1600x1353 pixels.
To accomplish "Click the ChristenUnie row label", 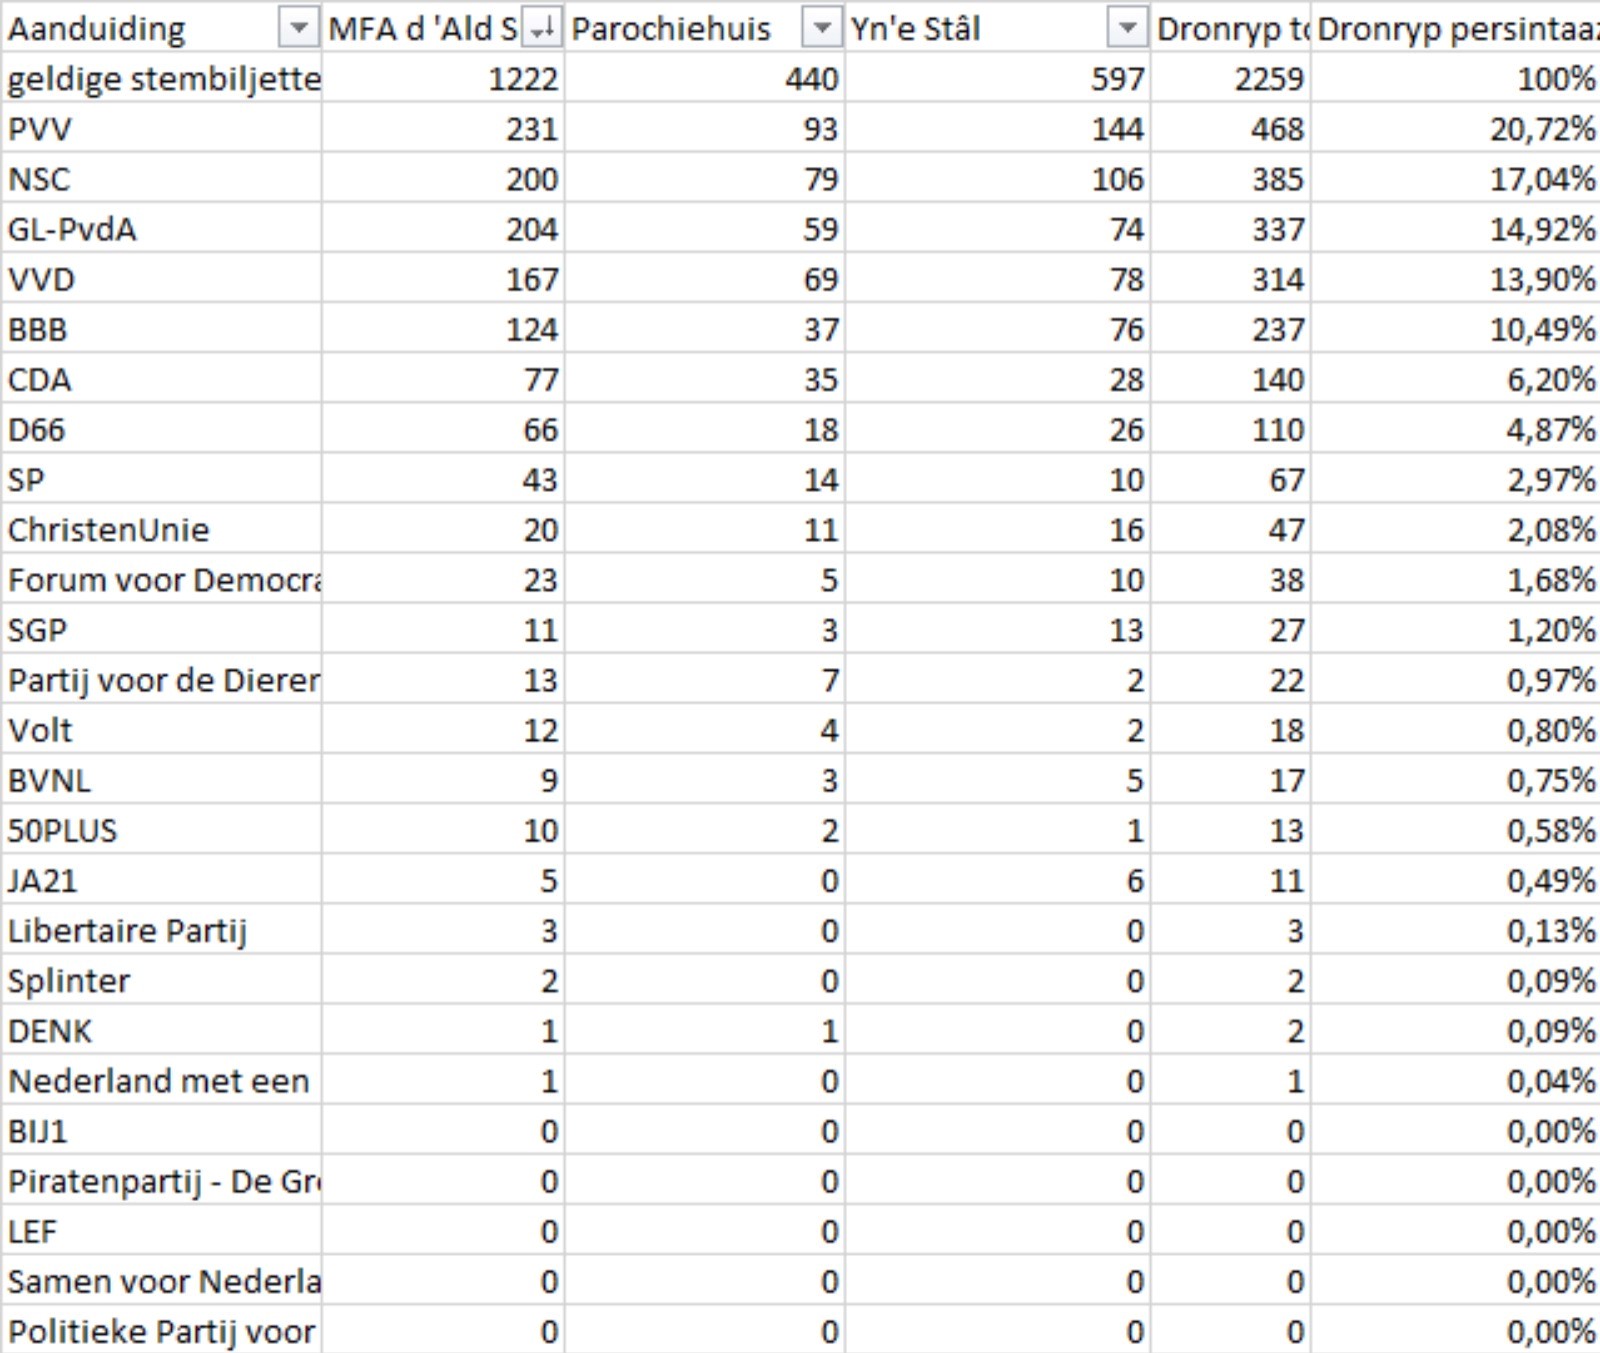I will (162, 529).
